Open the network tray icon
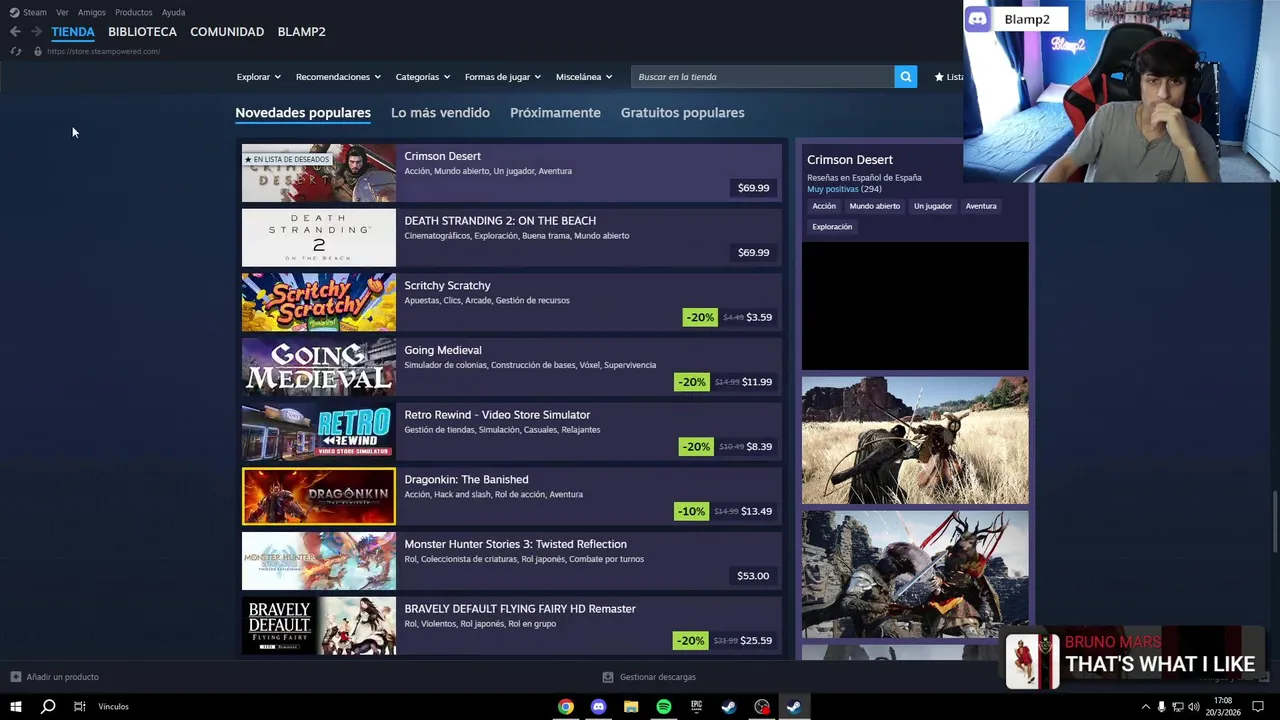Viewport: 1280px width, 720px height. tap(1178, 706)
